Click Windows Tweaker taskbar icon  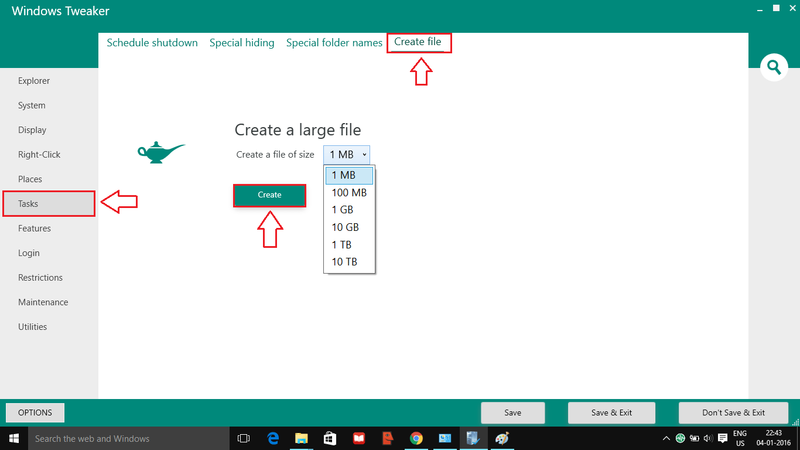coord(473,438)
